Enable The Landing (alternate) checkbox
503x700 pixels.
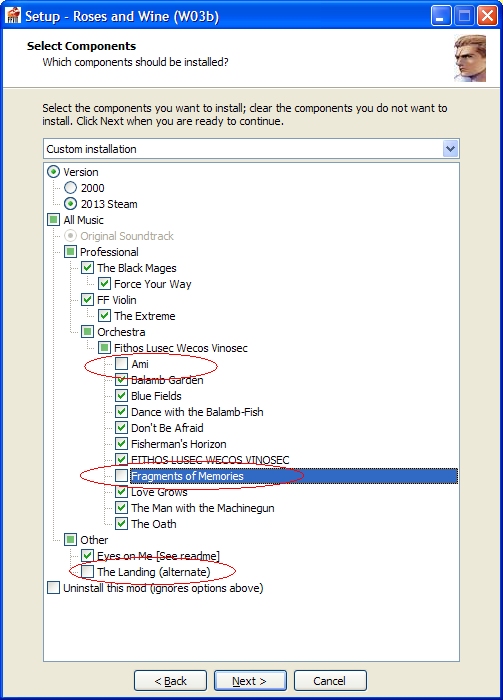(x=87, y=572)
